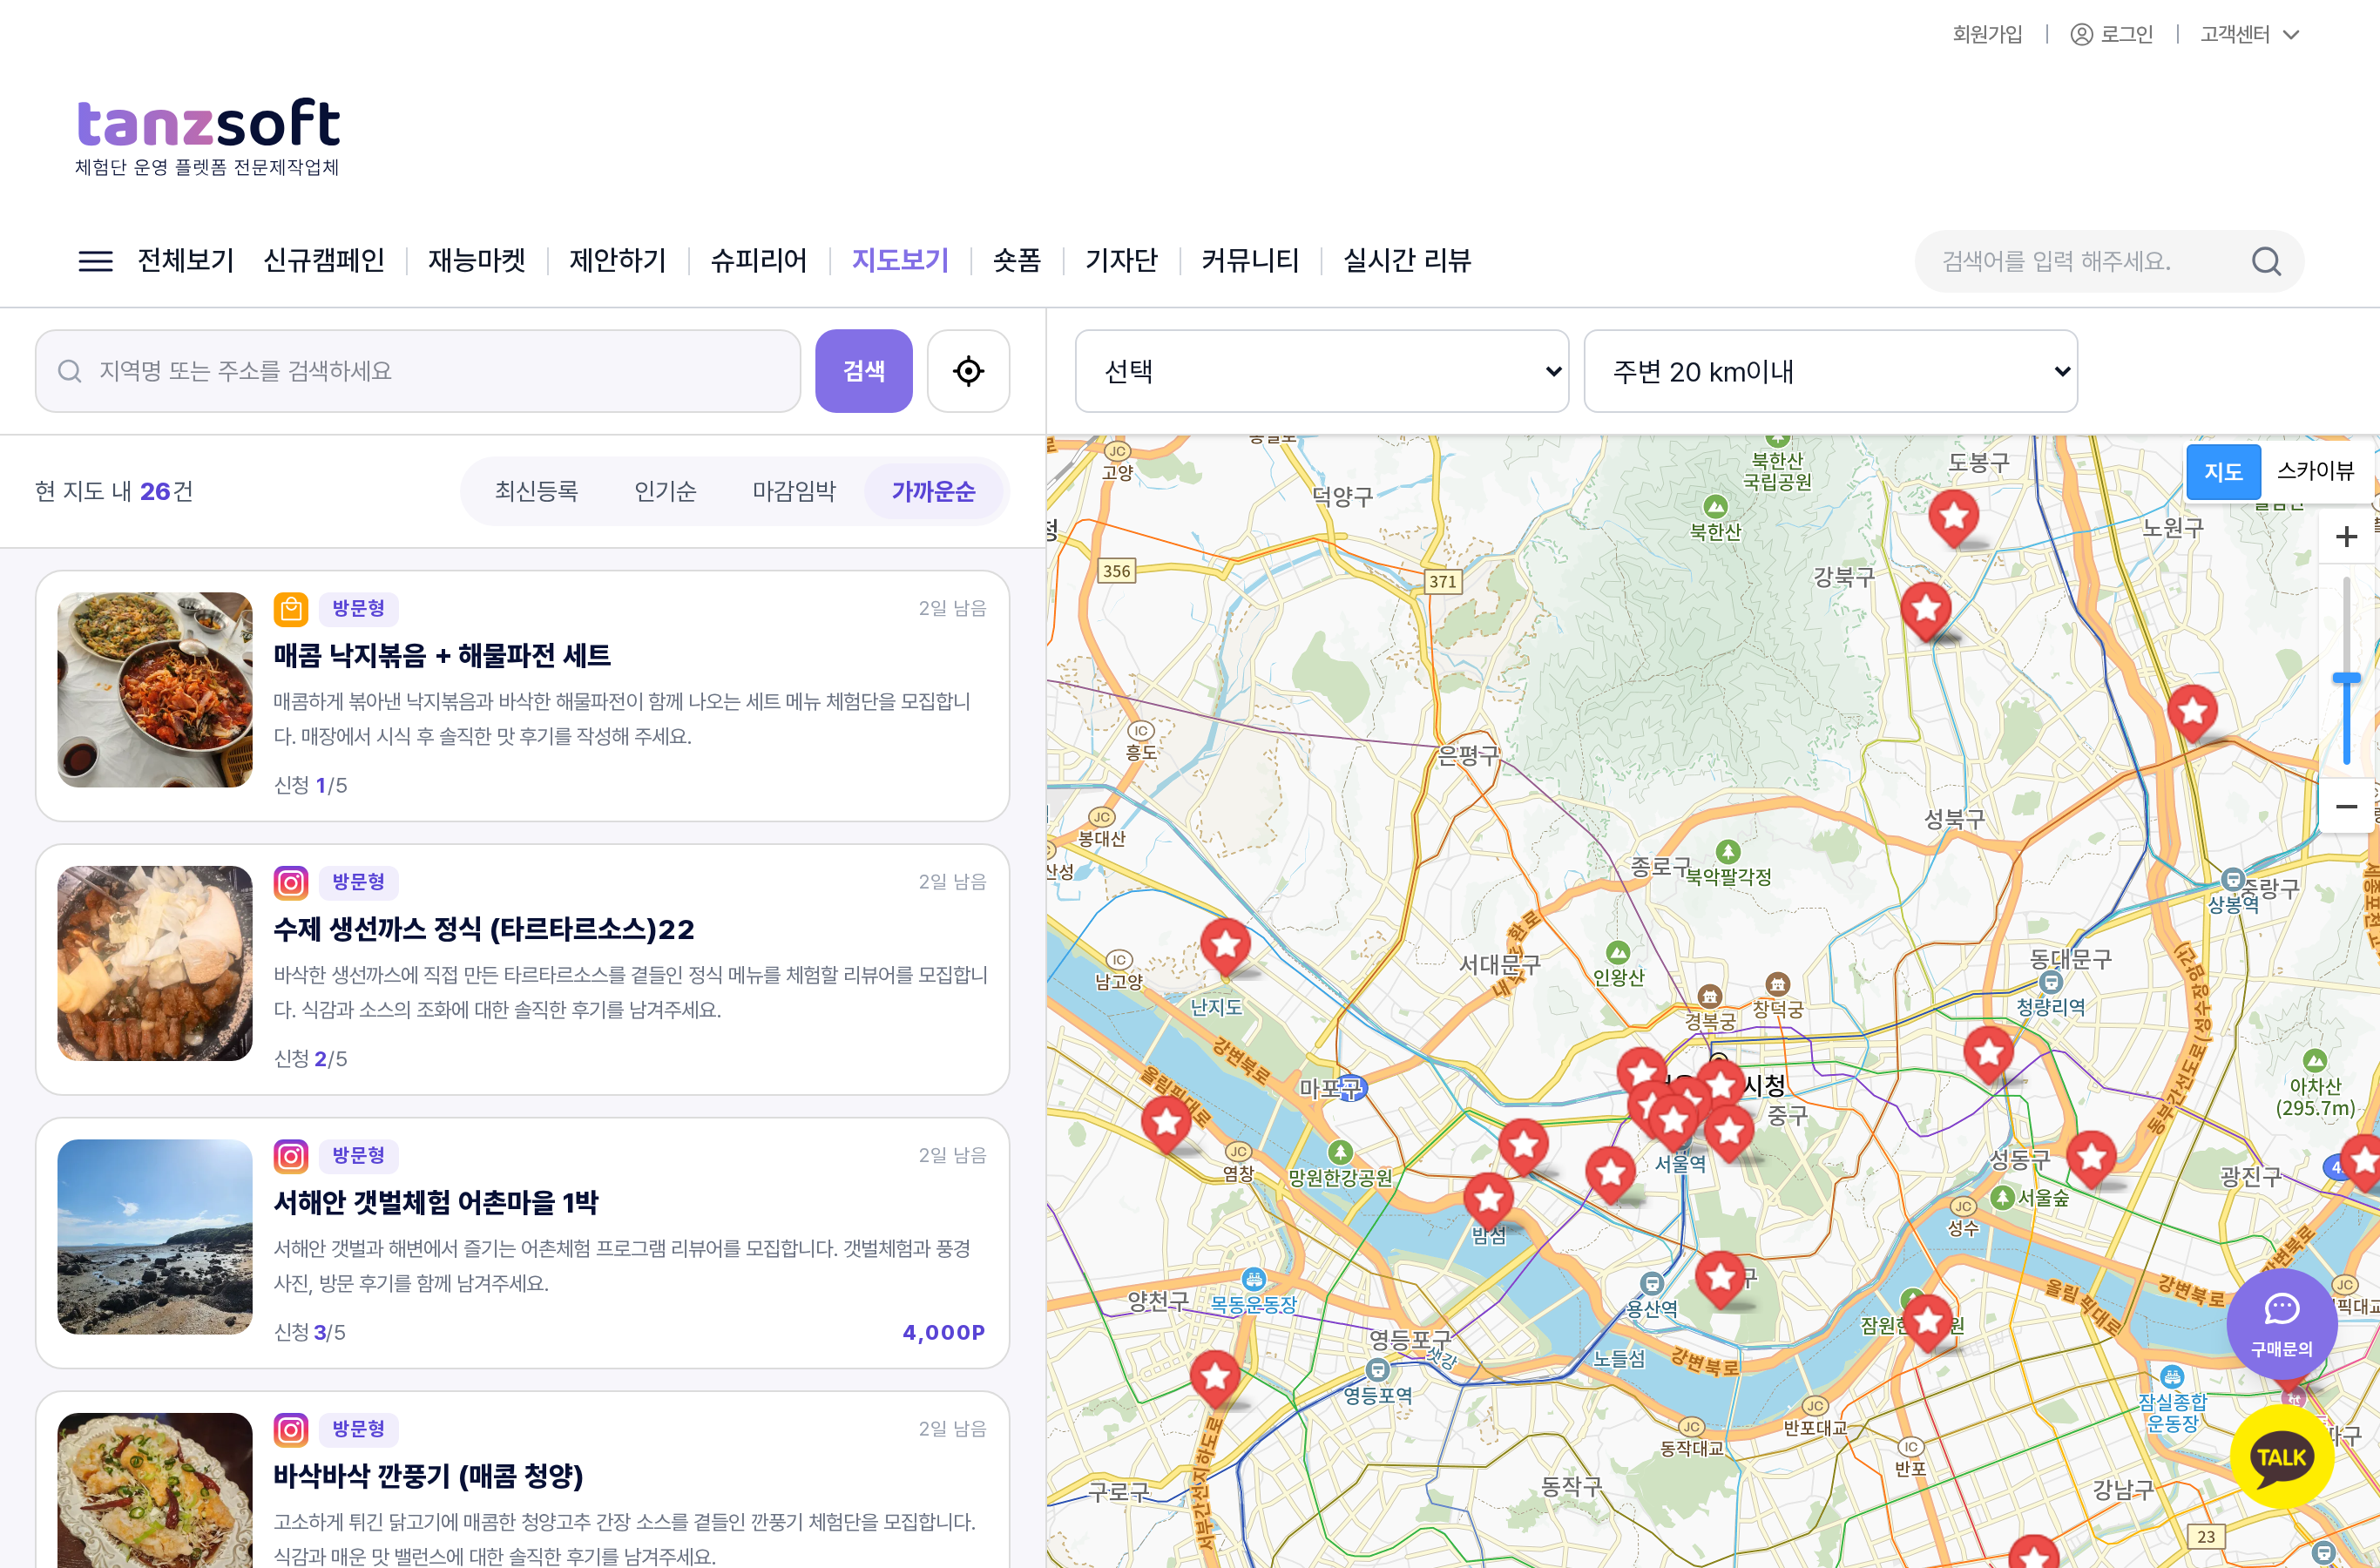Click the 서해안 beach thumbnail
The height and width of the screenshot is (1568, 2380).
point(155,1237)
